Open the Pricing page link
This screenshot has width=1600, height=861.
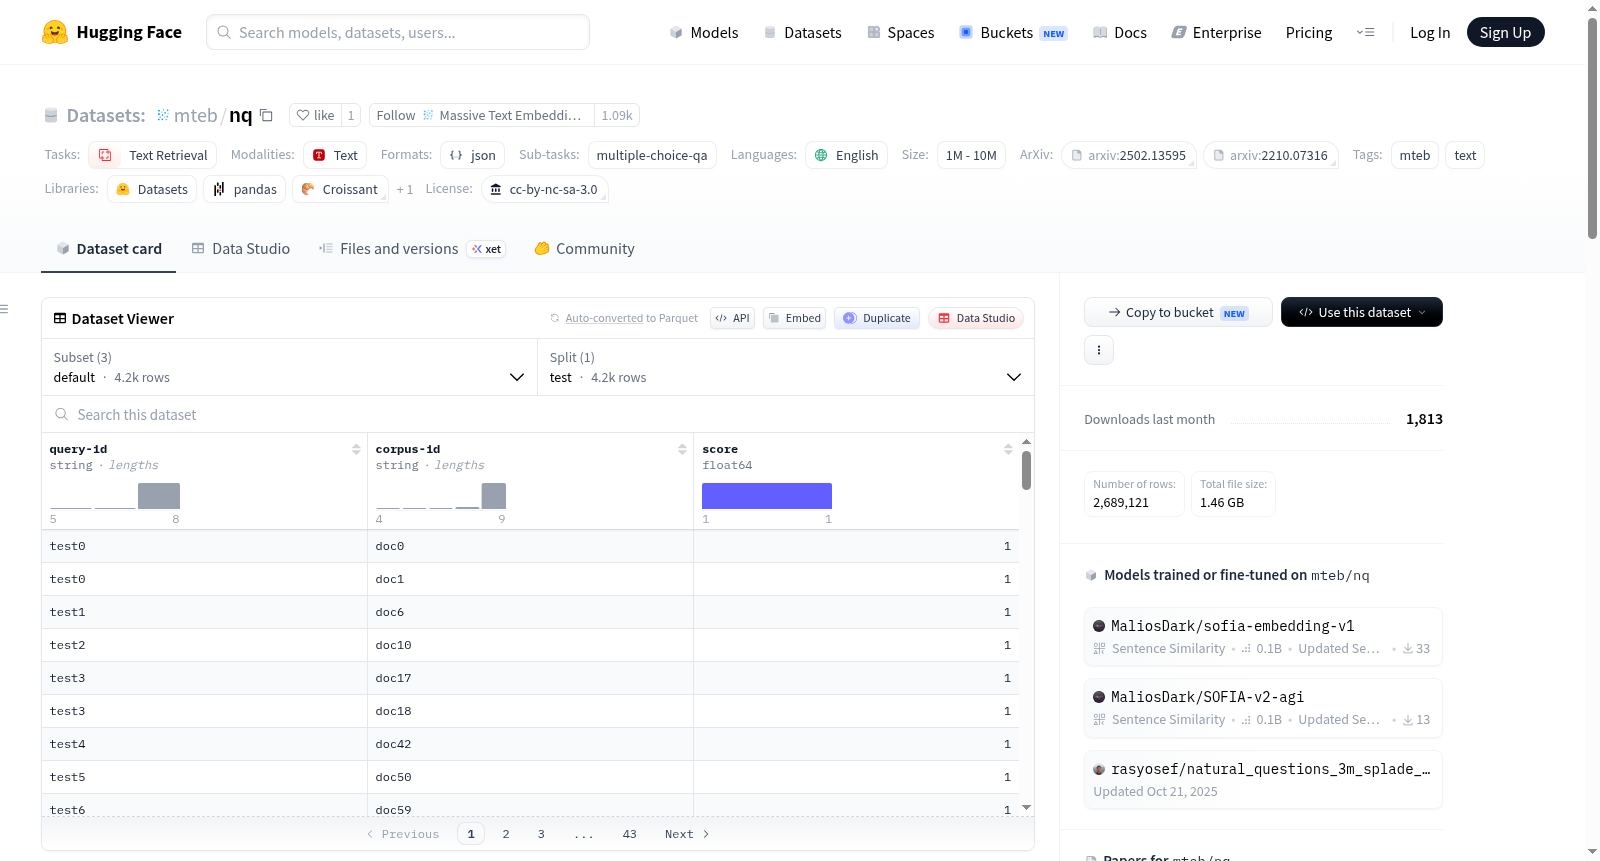(x=1309, y=32)
